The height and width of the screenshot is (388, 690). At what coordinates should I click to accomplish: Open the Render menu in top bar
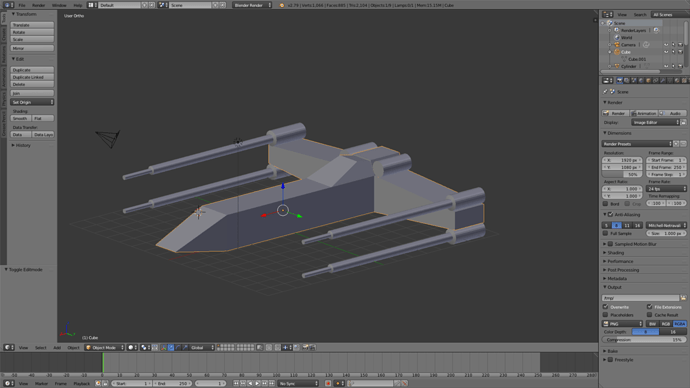click(x=38, y=5)
